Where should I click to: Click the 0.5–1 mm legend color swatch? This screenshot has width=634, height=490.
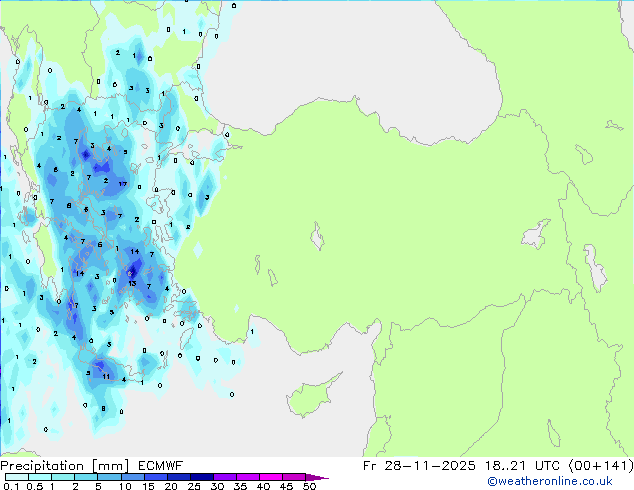(x=40, y=477)
